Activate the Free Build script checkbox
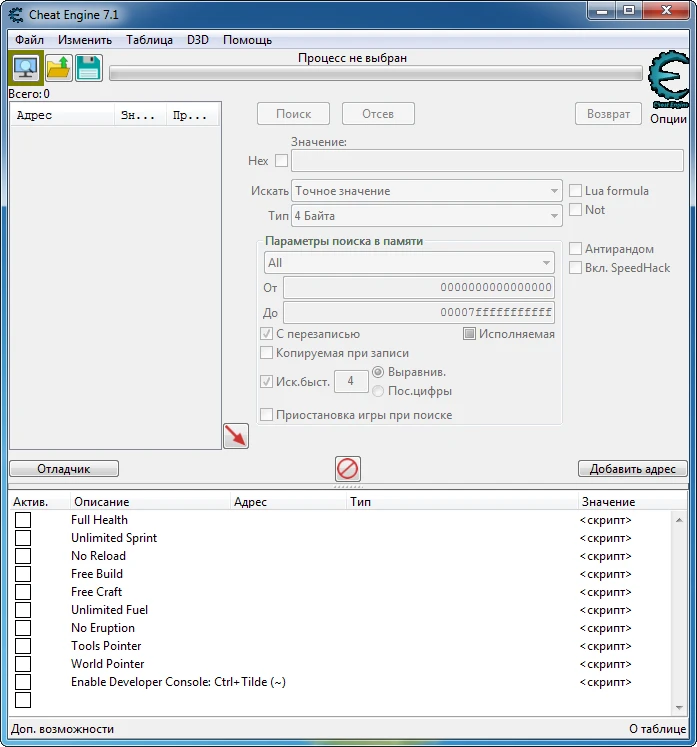The width and height of the screenshot is (697, 747). [x=23, y=574]
